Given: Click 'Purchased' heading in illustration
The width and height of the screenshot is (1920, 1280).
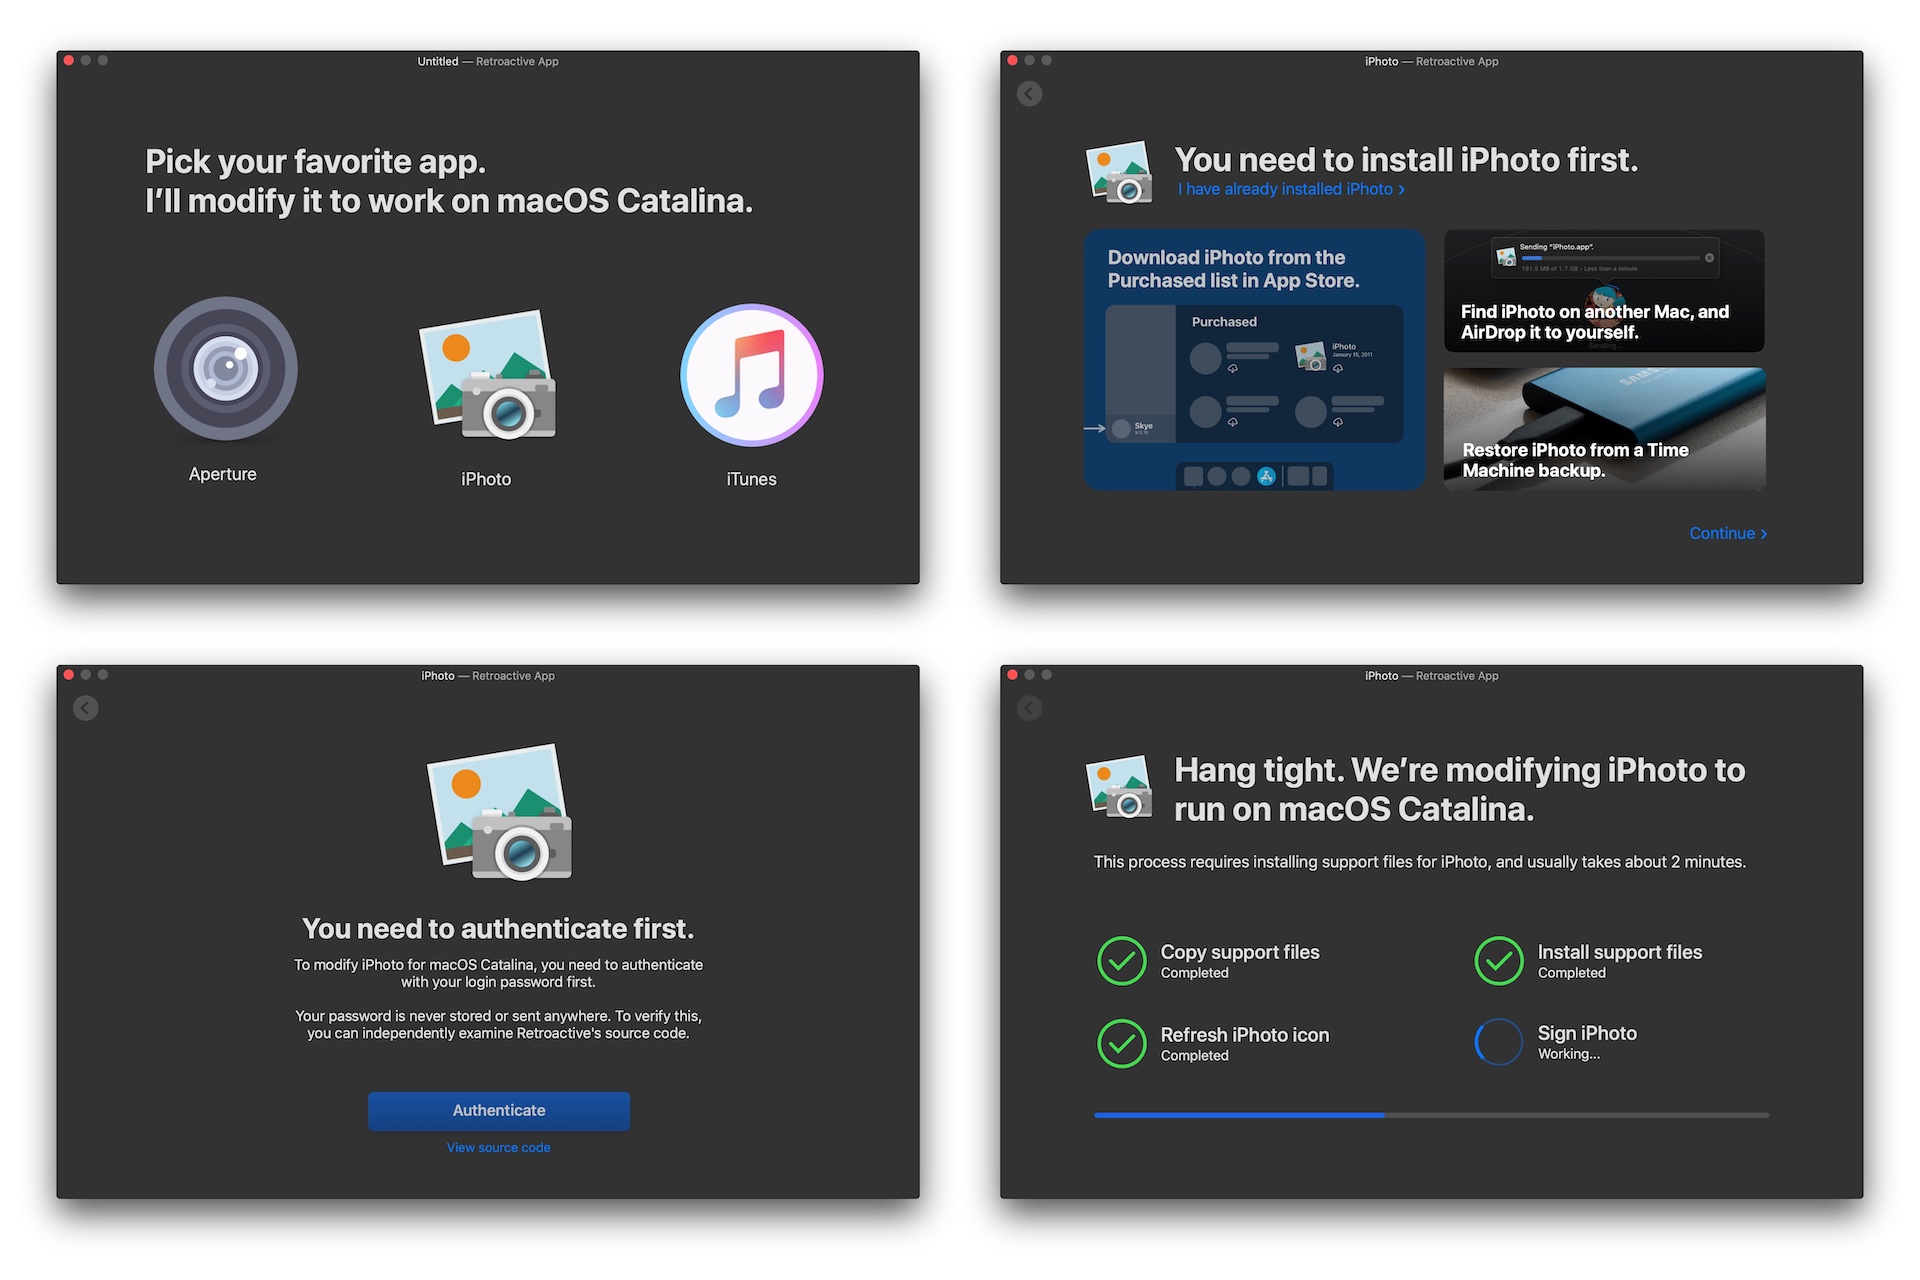Looking at the screenshot, I should click(1224, 322).
